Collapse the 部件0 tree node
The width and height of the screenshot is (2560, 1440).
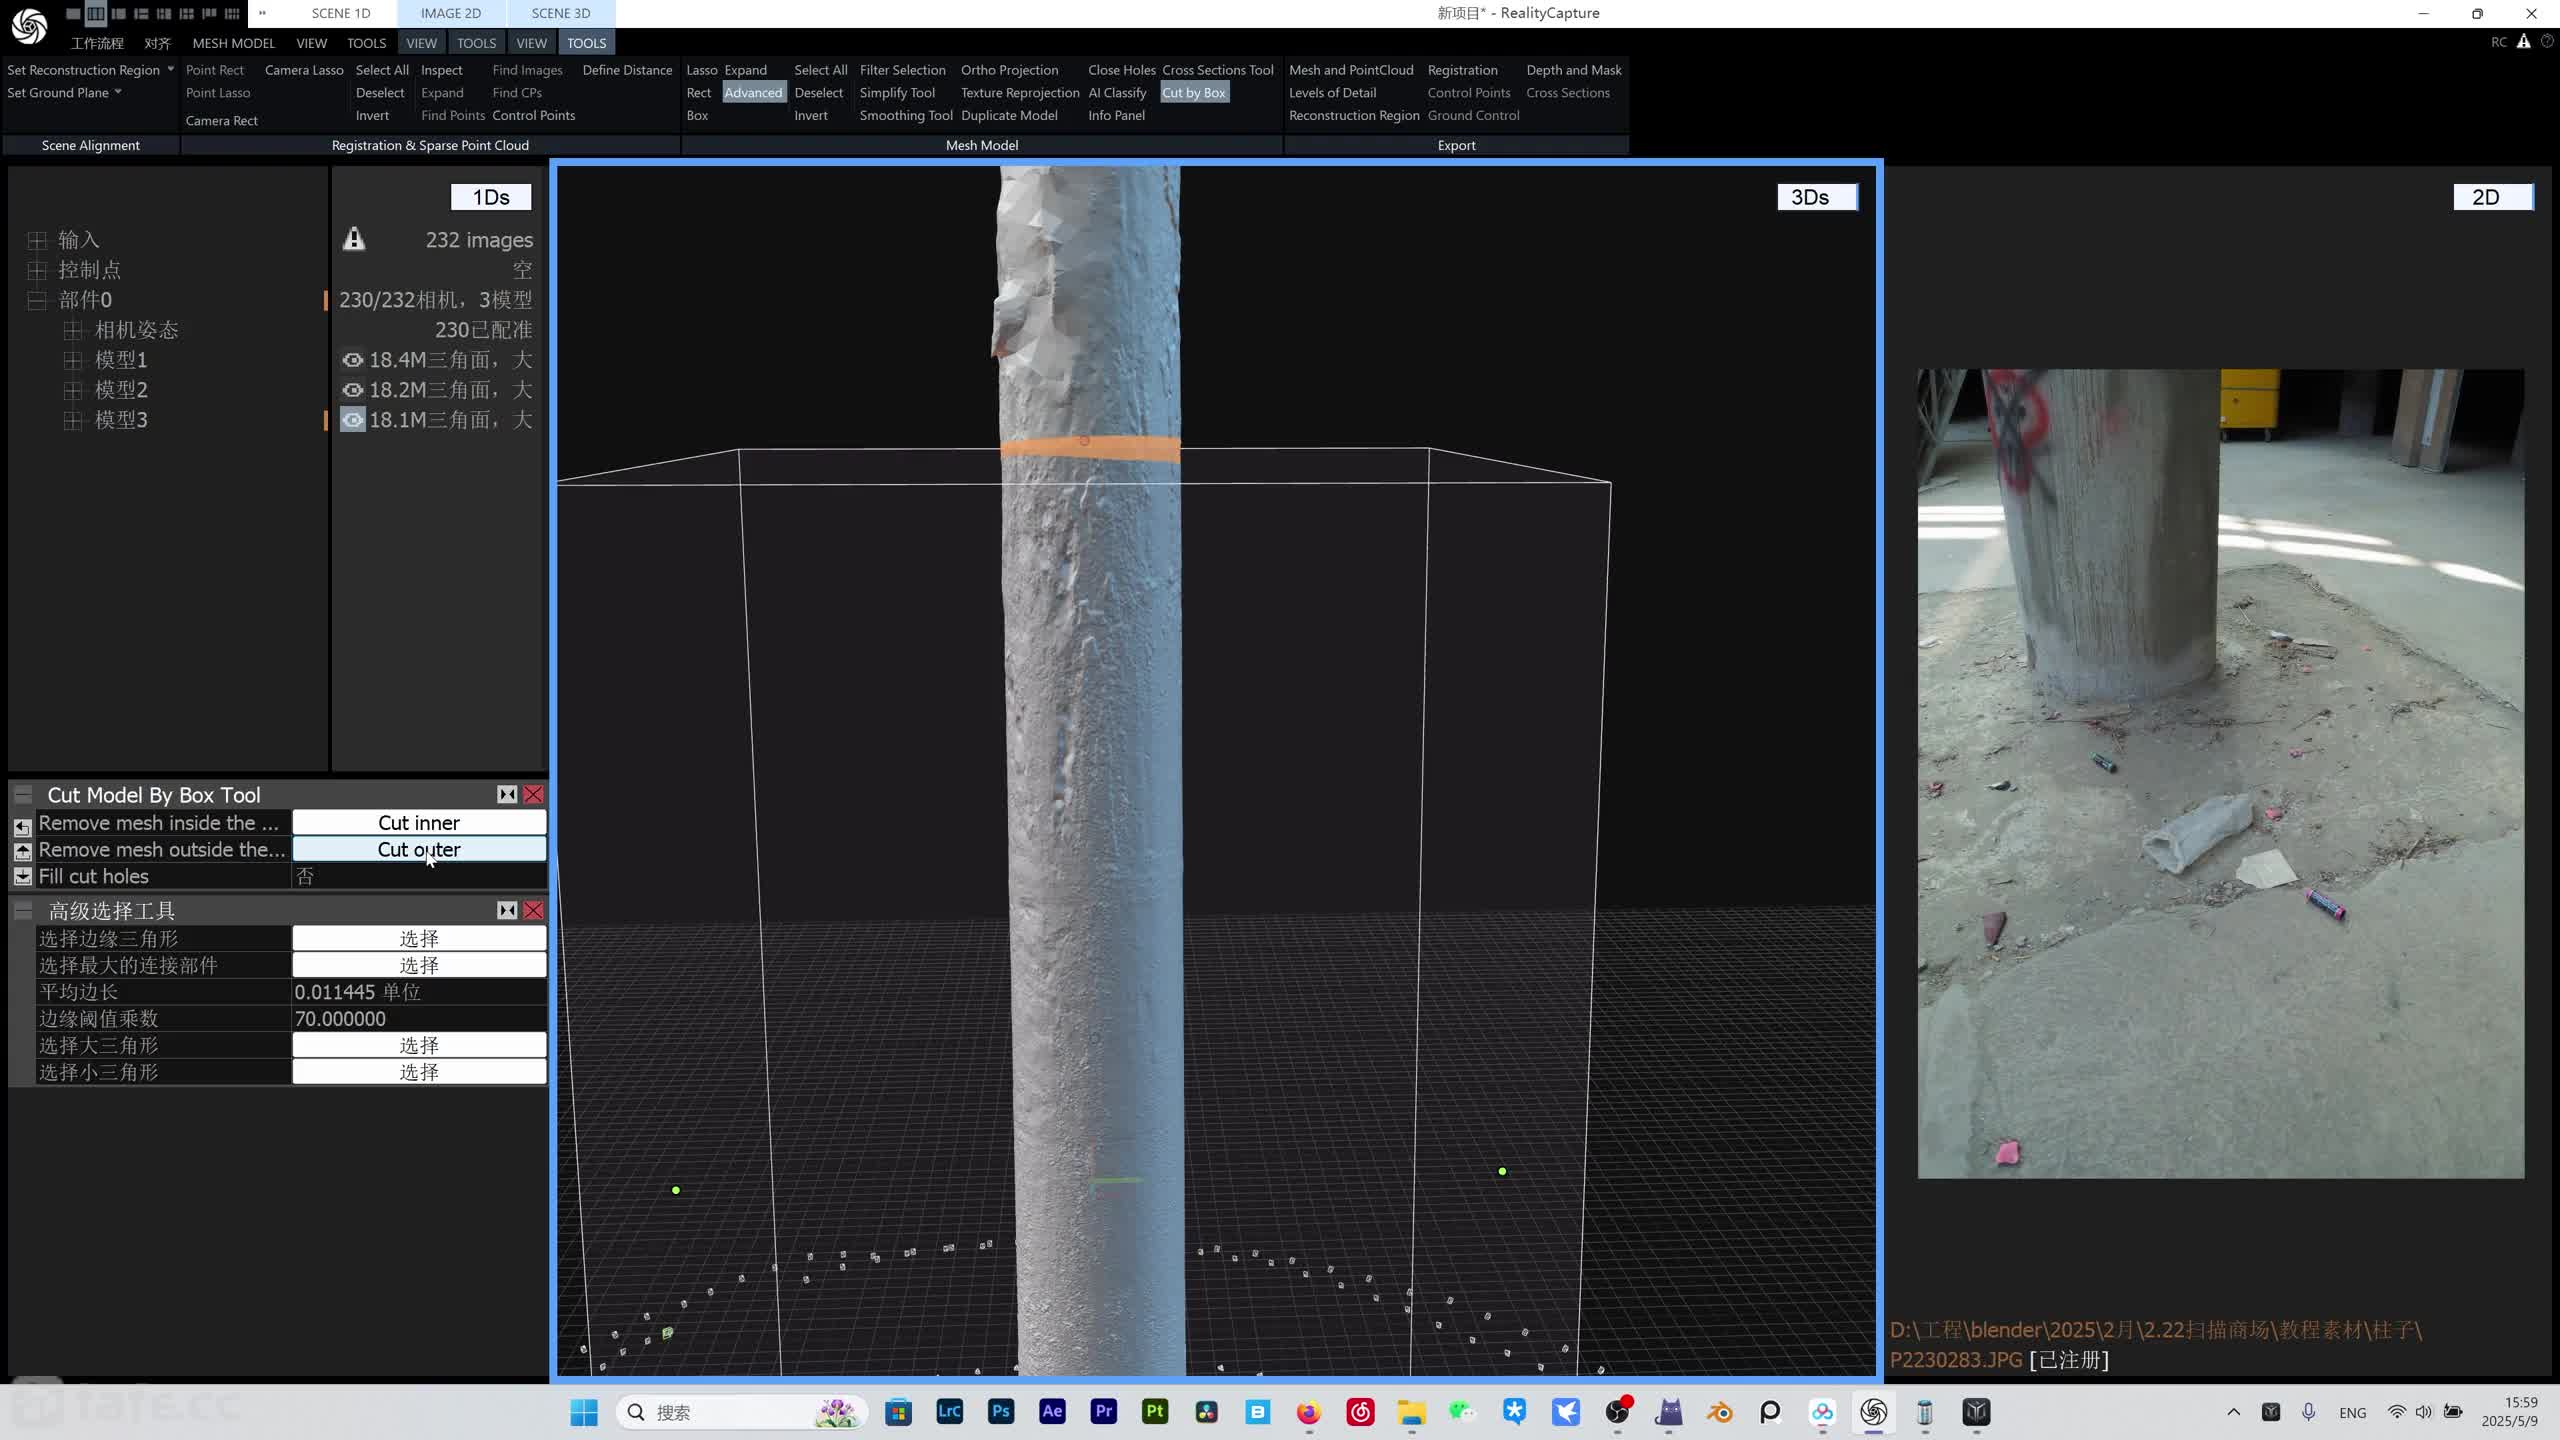click(37, 300)
